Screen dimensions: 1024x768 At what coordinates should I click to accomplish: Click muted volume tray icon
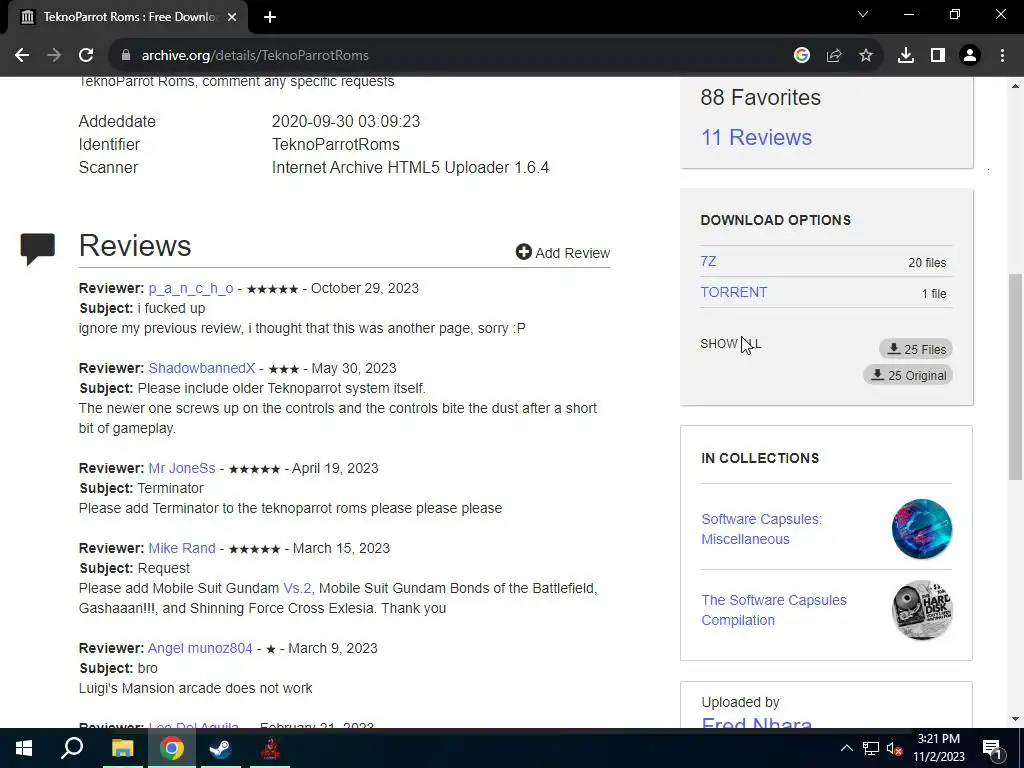coord(895,748)
